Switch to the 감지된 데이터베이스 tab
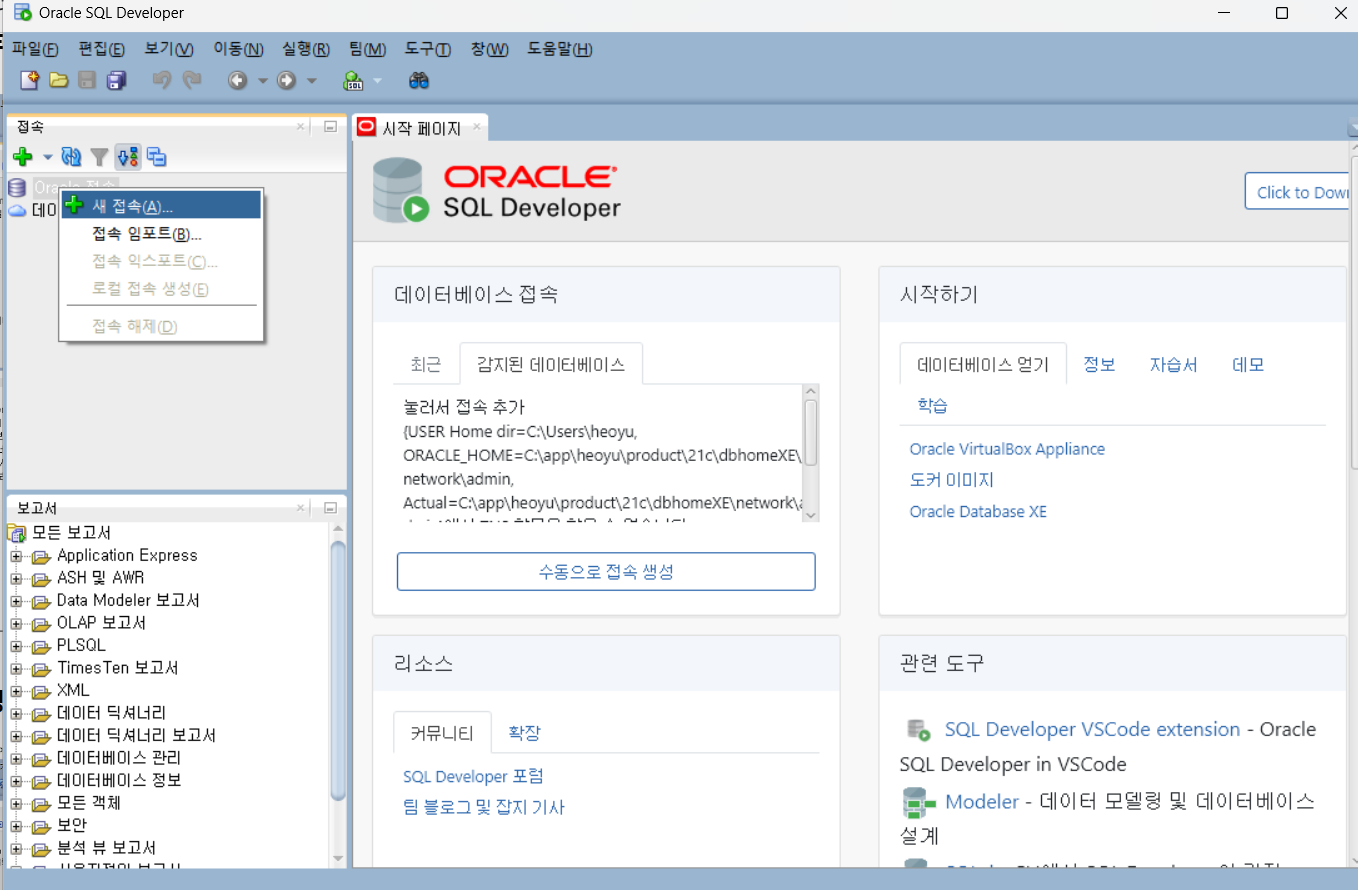This screenshot has width=1358, height=890. click(x=551, y=365)
